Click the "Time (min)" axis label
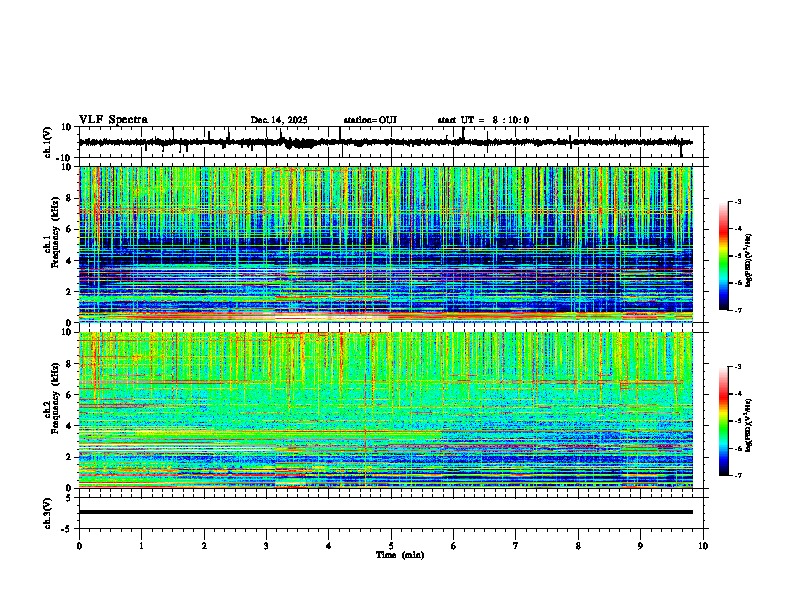Image resolution: width=792 pixels, height=612 pixels. pos(400,555)
